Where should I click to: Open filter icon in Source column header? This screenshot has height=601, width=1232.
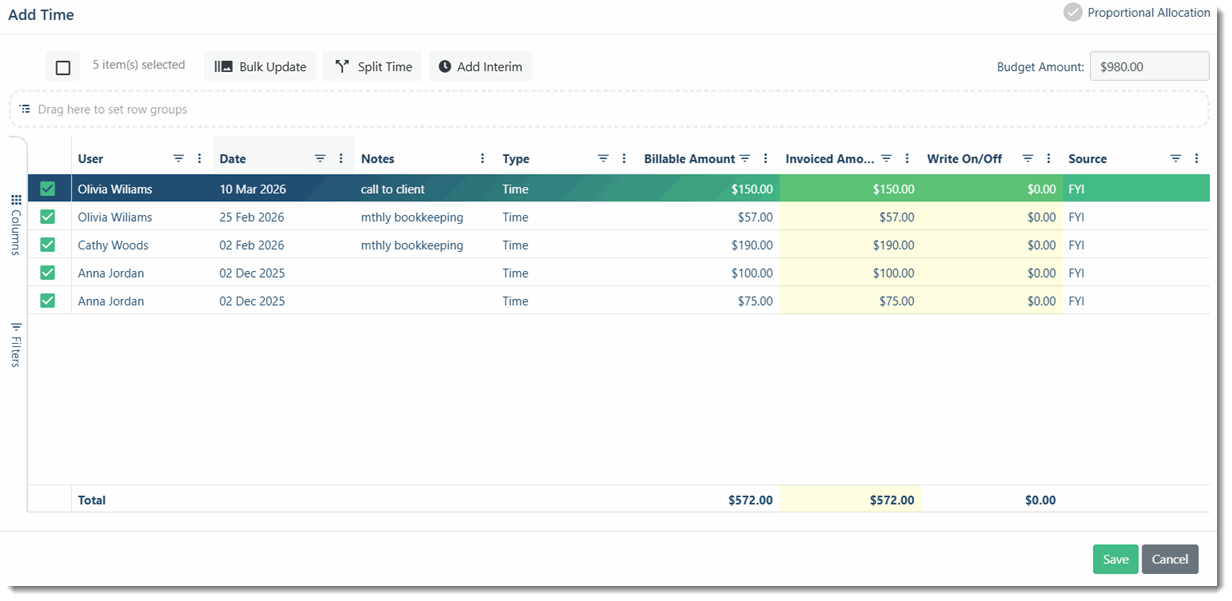pos(1176,159)
